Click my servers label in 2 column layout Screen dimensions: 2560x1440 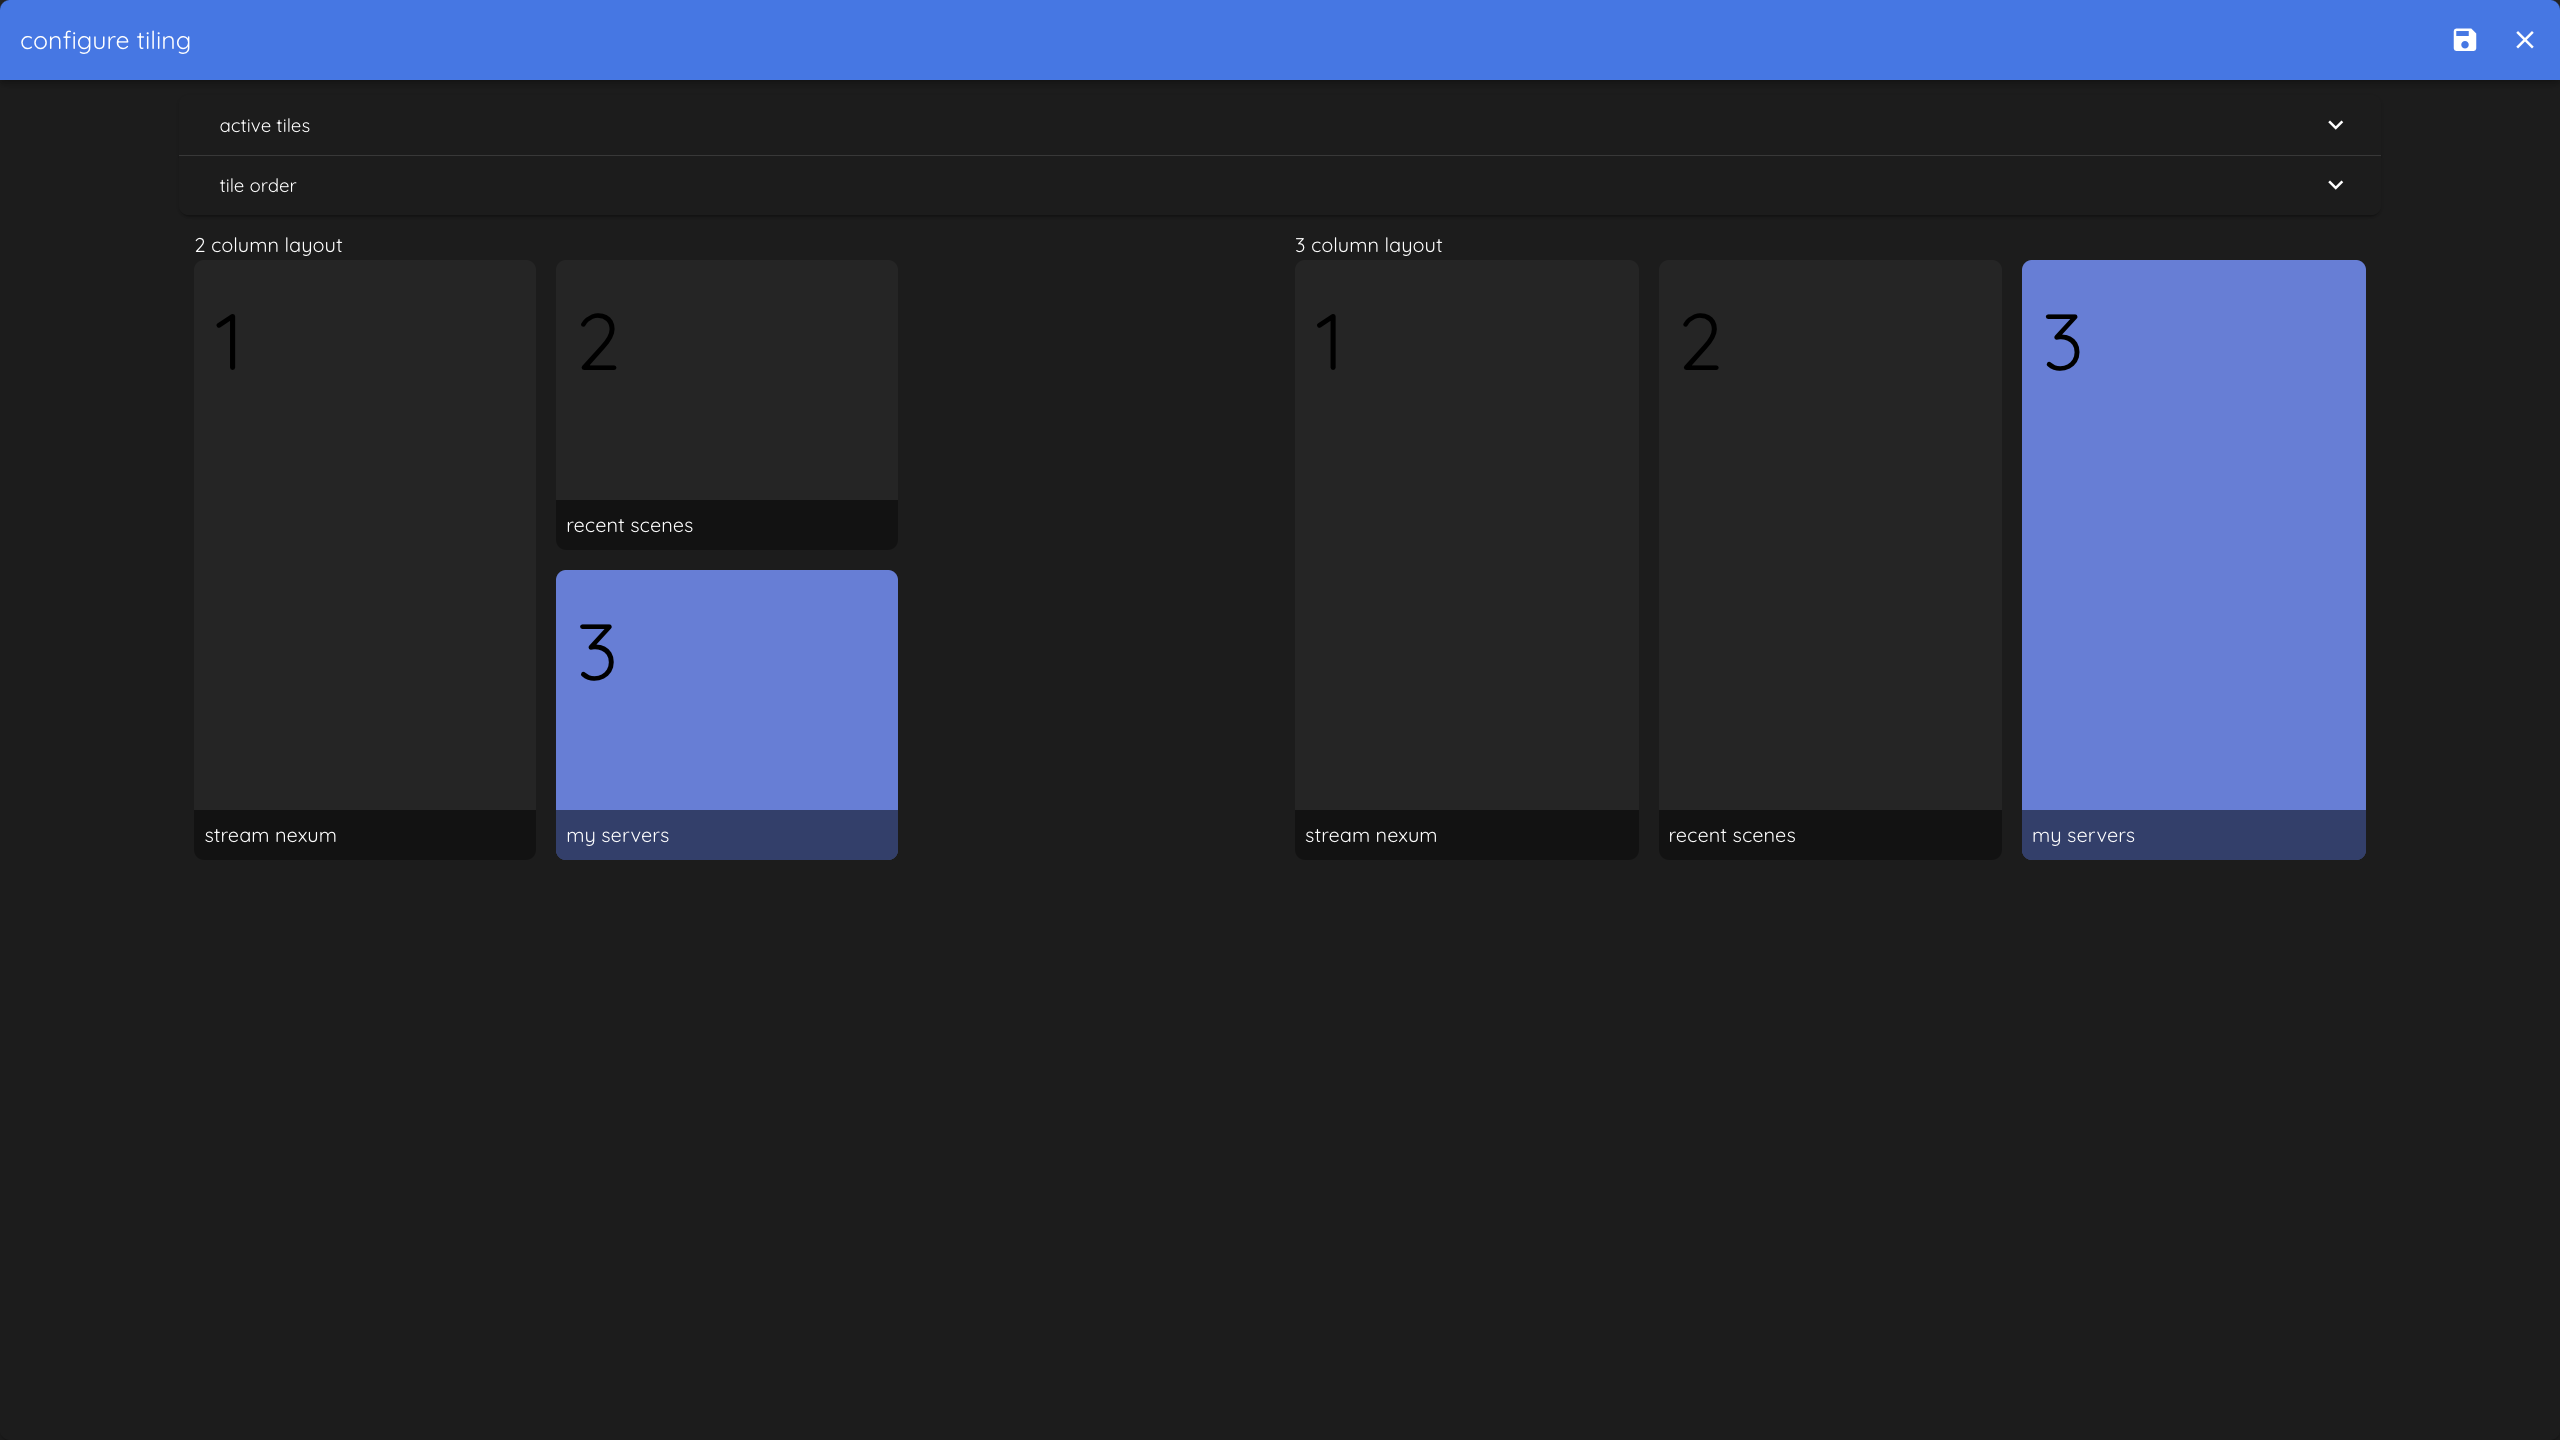[617, 835]
